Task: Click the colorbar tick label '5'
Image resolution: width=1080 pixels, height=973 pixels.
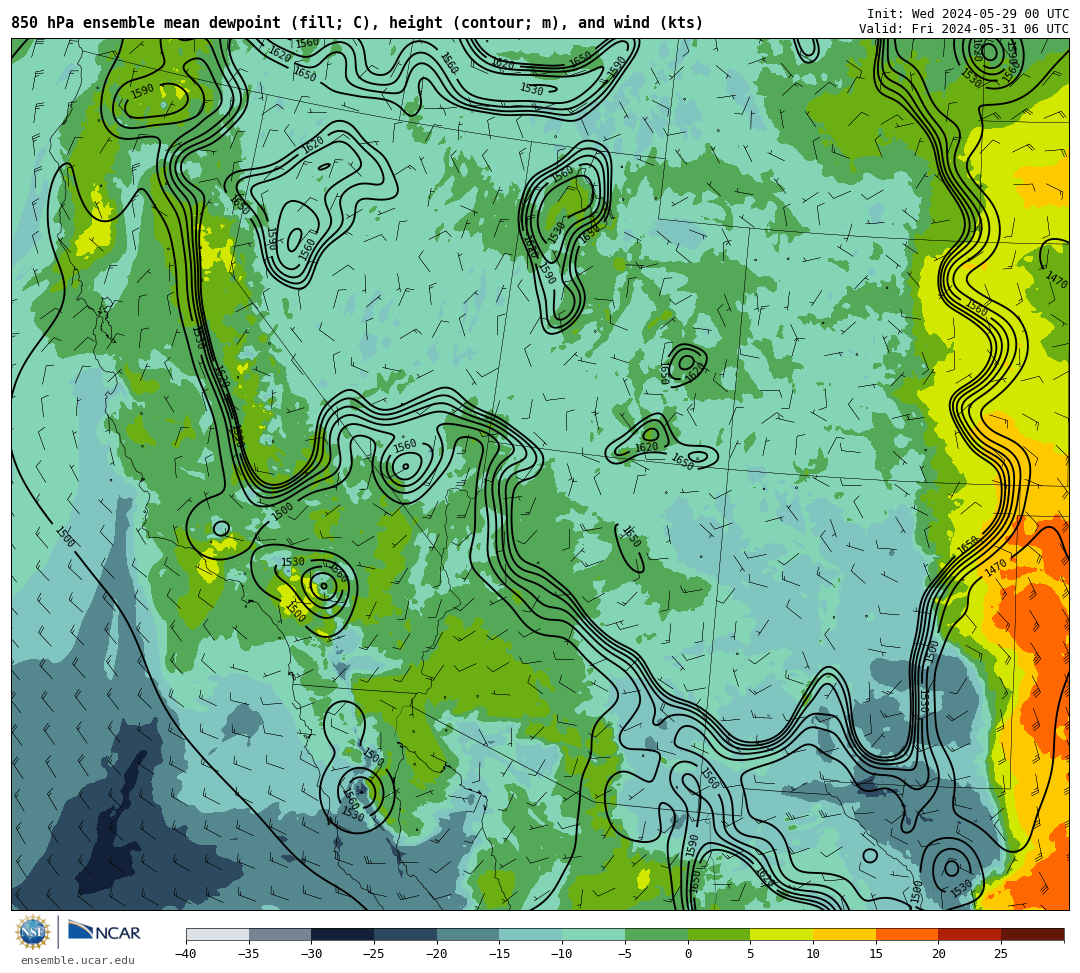Action: point(751,954)
